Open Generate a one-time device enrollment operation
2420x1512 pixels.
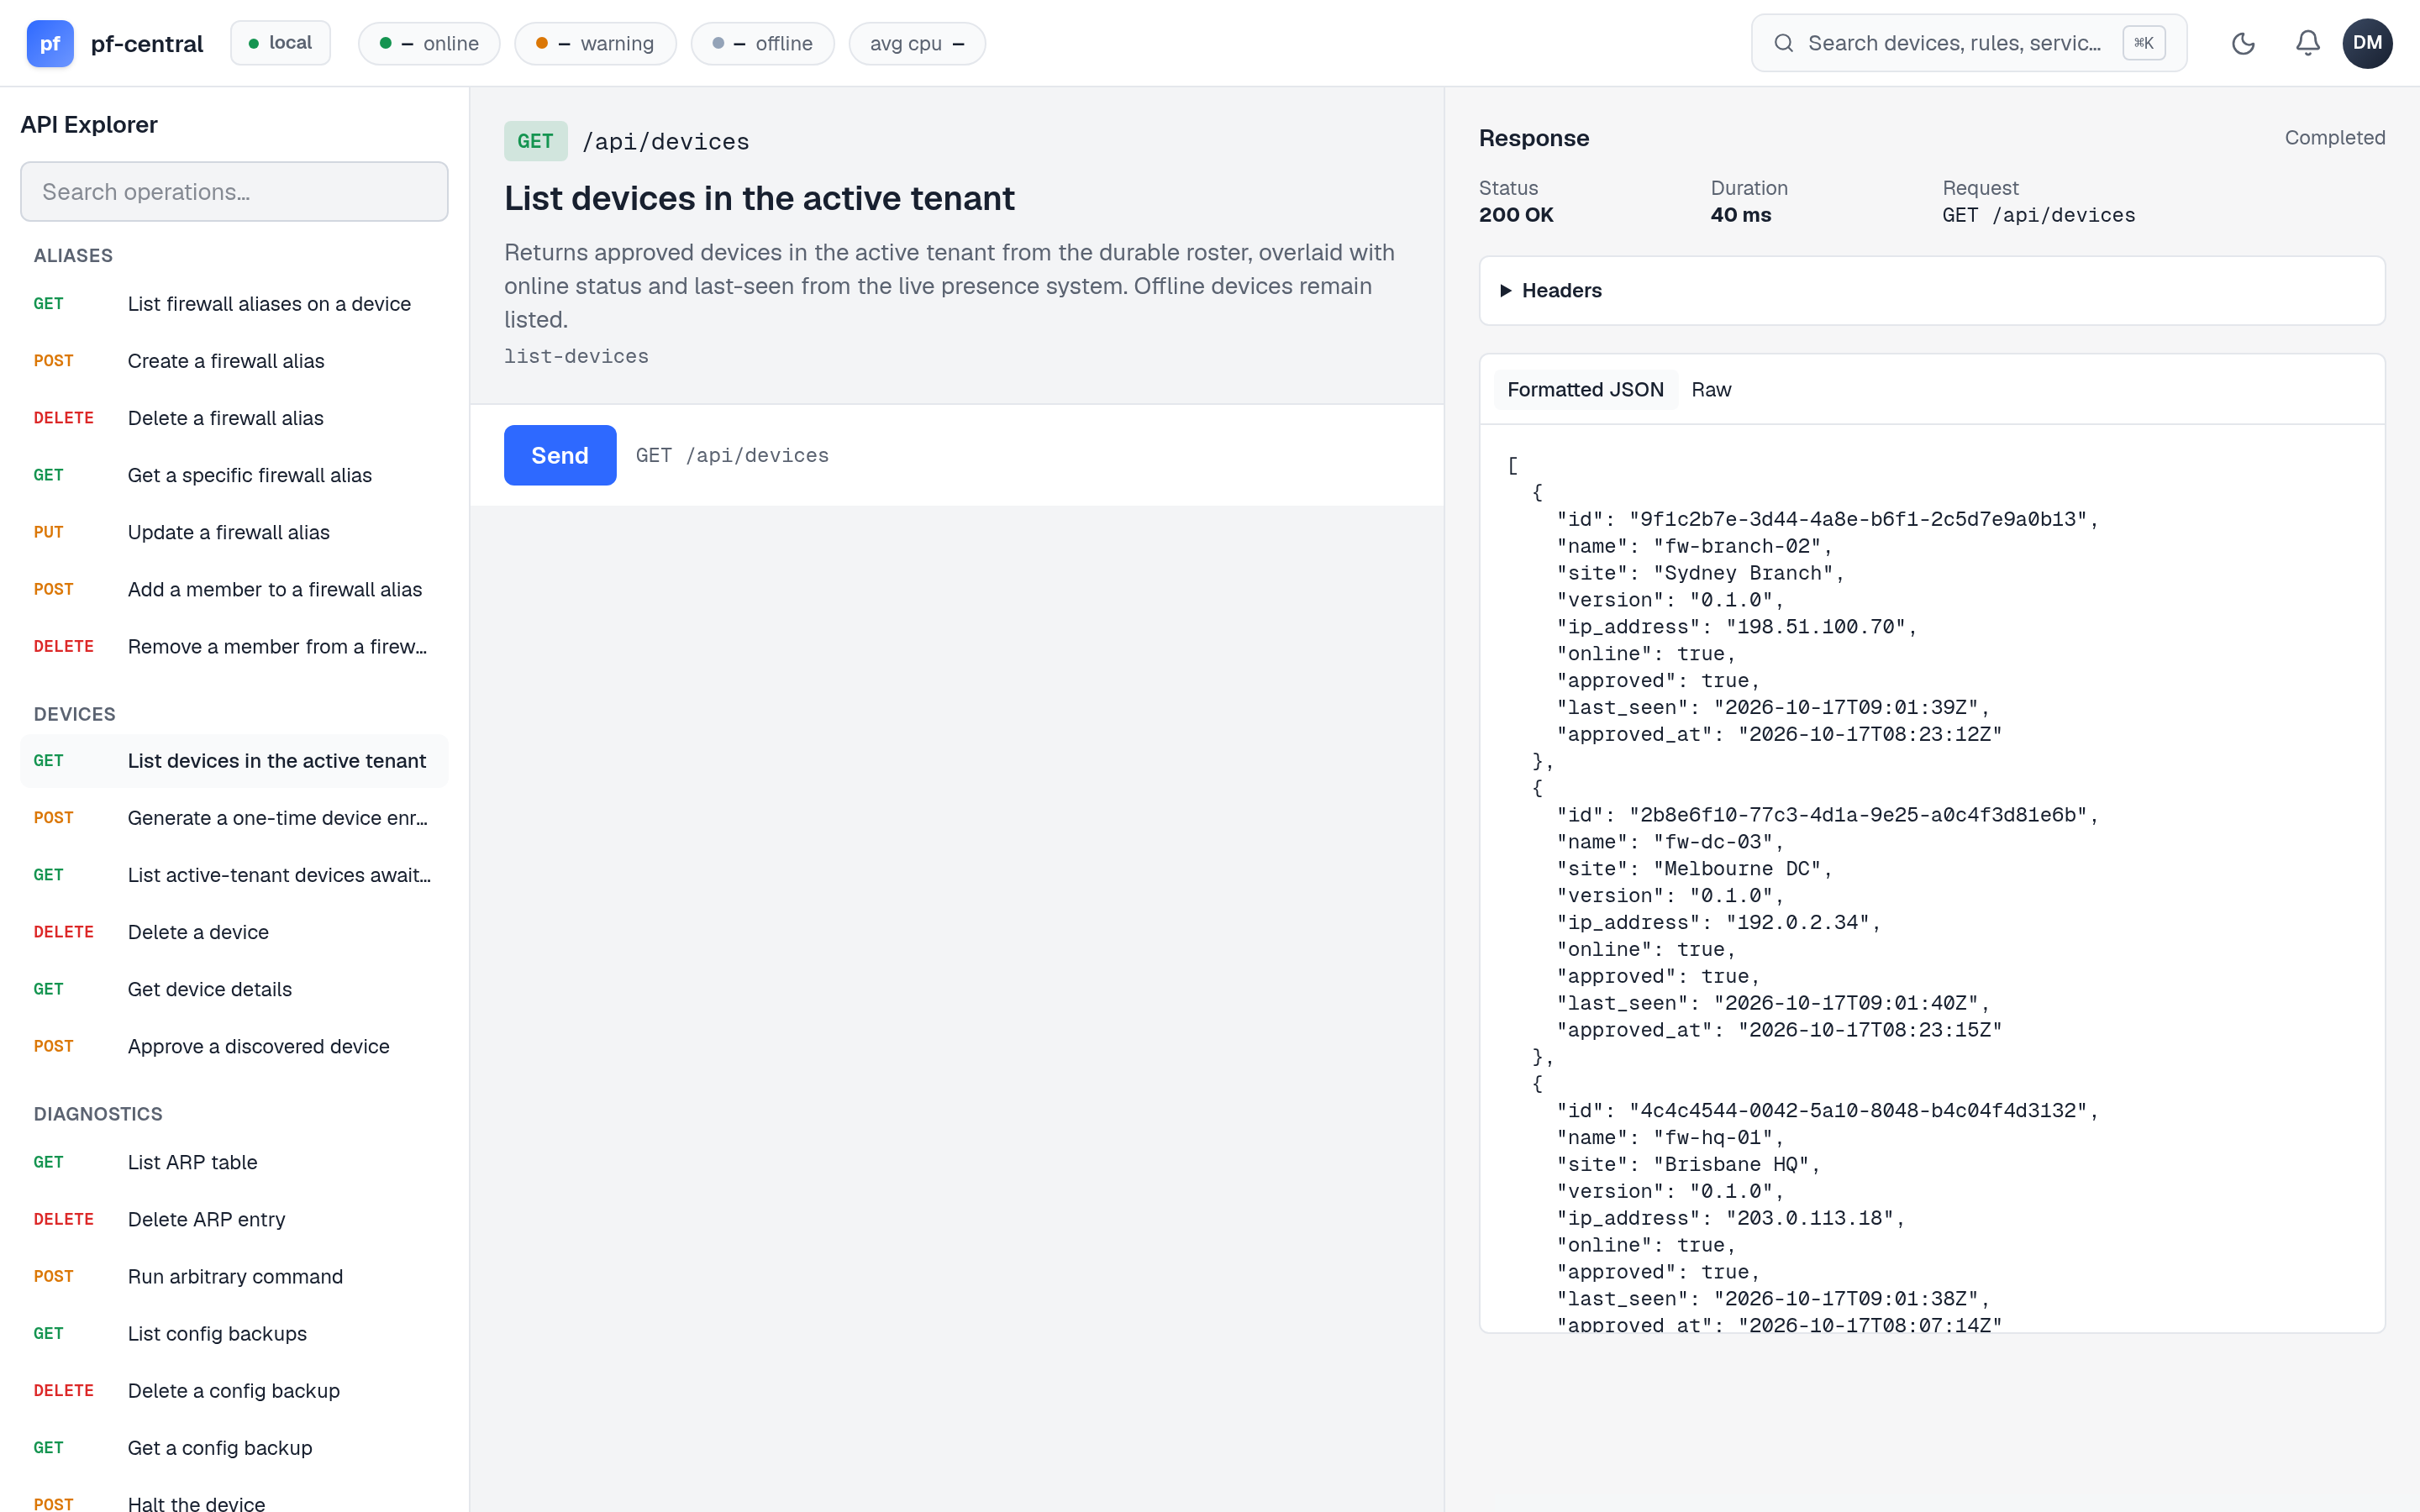(234, 818)
